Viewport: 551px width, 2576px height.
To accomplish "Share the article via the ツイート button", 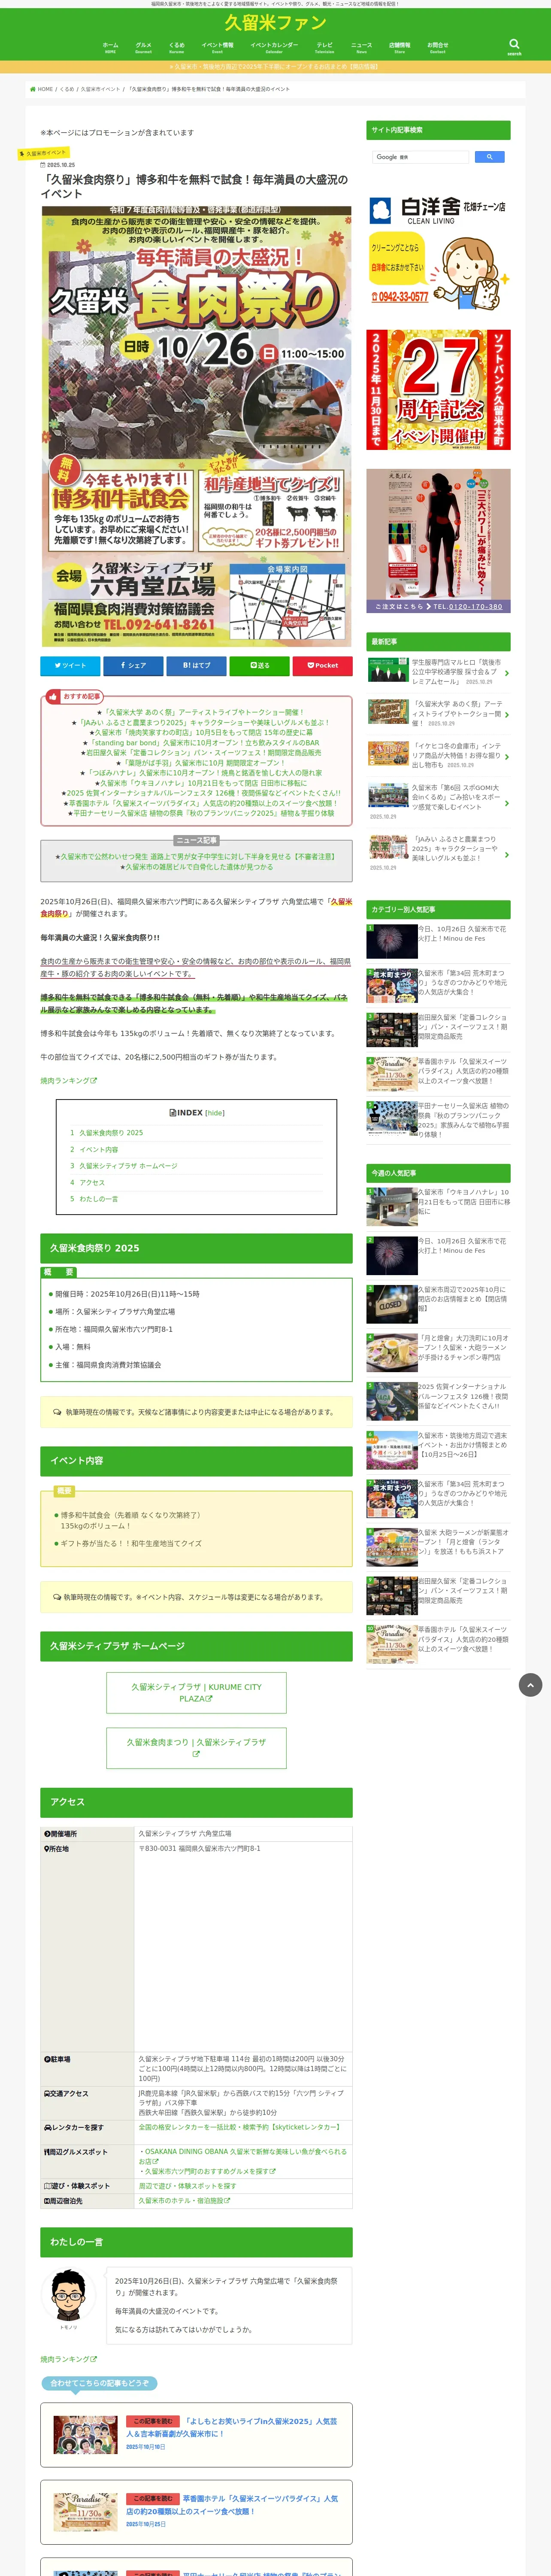I will (x=70, y=665).
